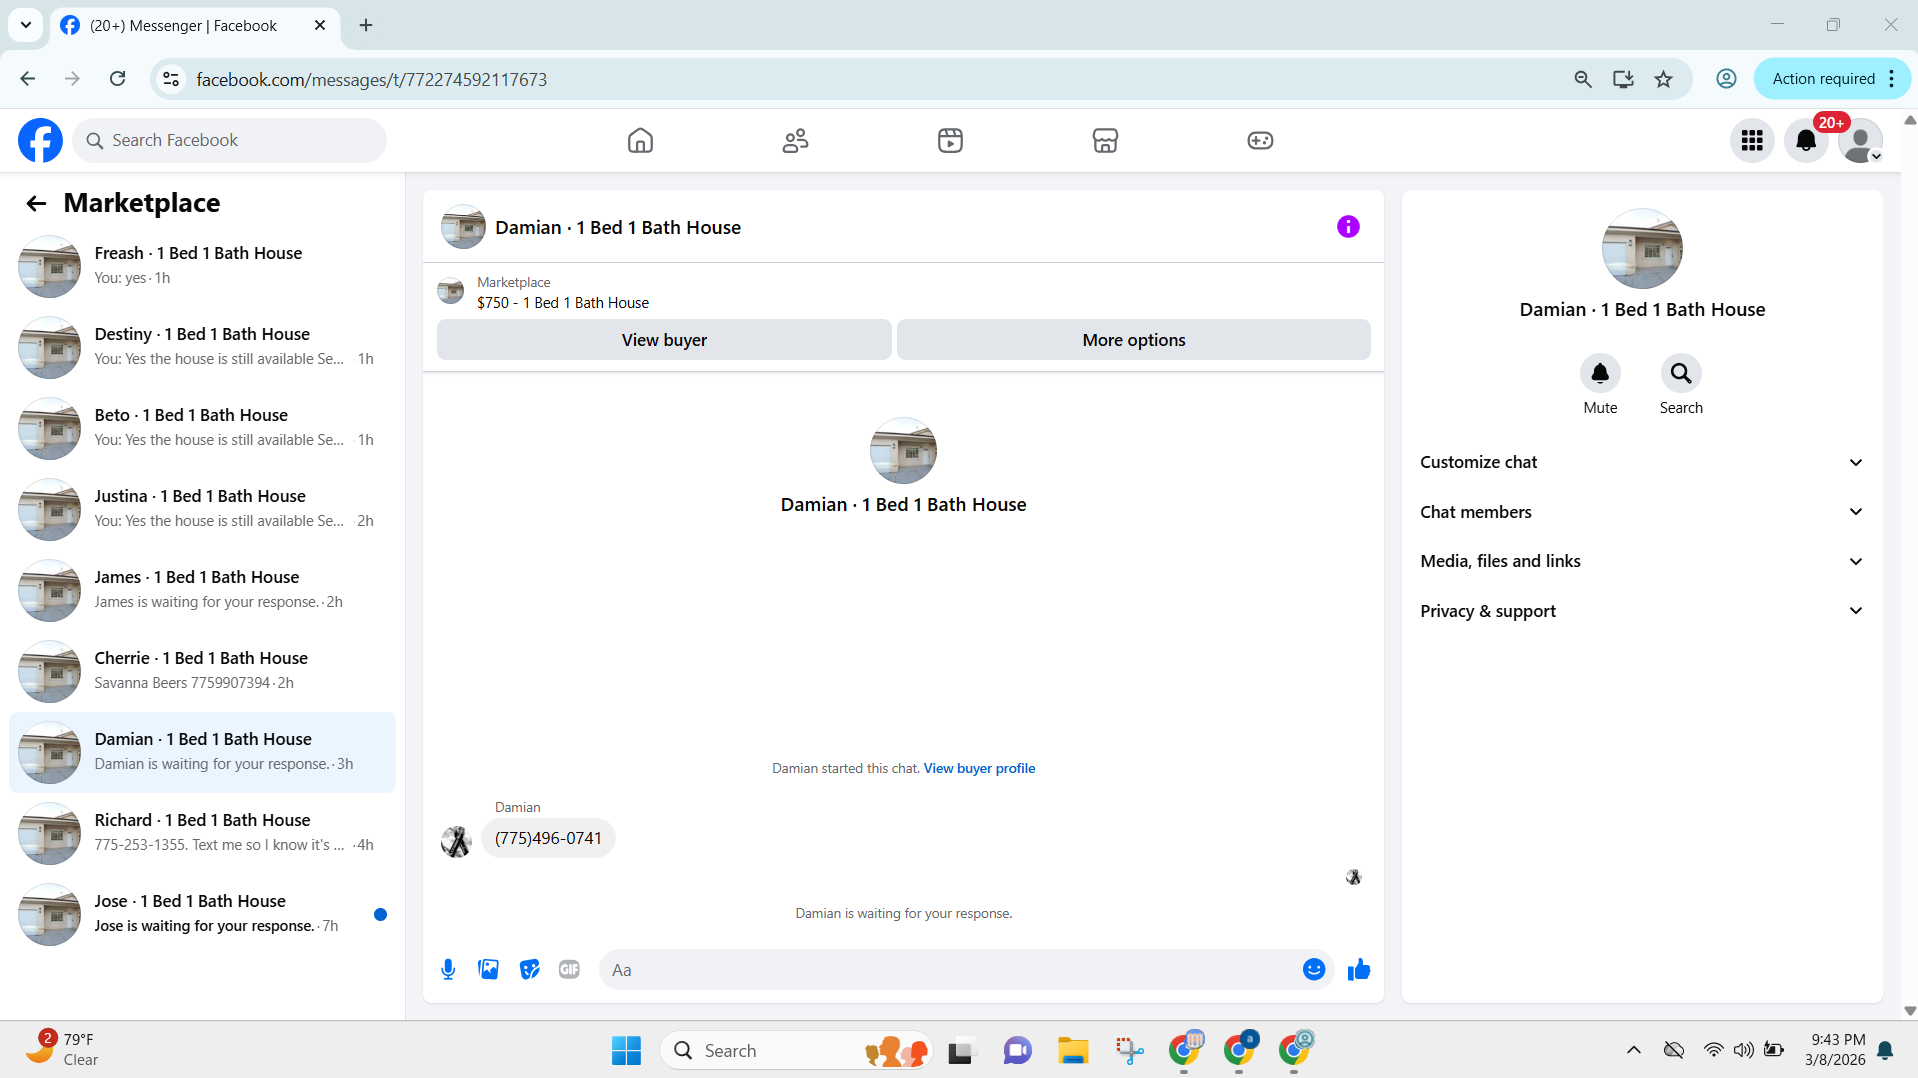Expand the Media, files and links section
Viewport: 1918px width, 1078px height.
coord(1642,561)
